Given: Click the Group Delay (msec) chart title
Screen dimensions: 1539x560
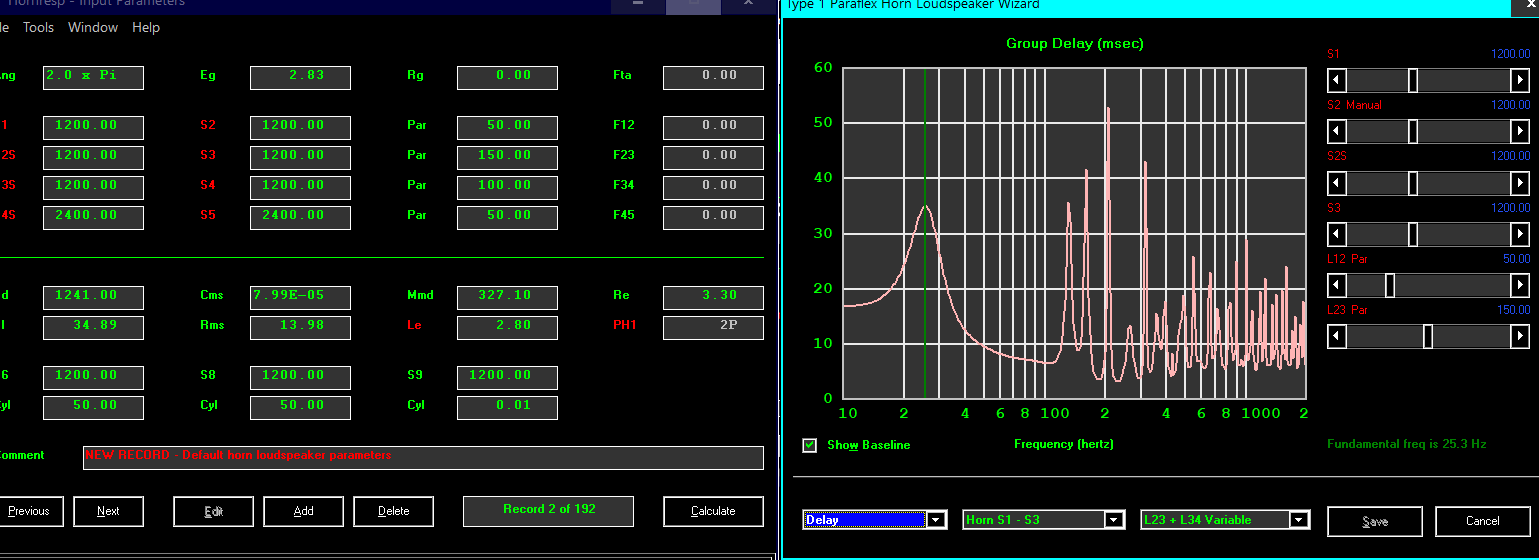Looking at the screenshot, I should click(1074, 43).
